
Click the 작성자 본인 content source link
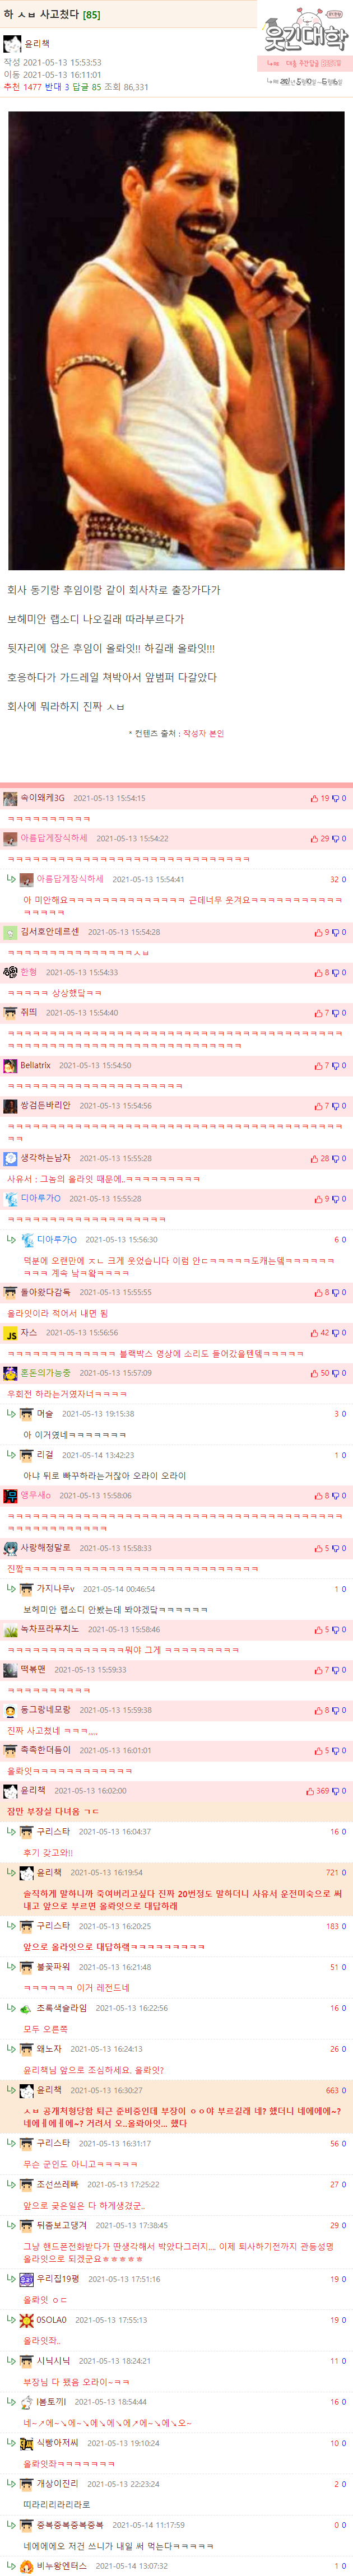[204, 733]
